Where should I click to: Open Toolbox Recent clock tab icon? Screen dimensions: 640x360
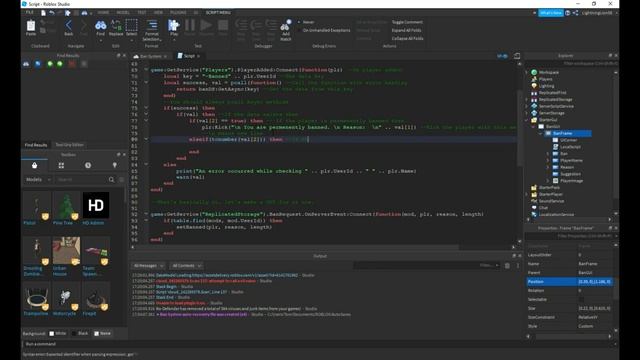click(x=88, y=165)
